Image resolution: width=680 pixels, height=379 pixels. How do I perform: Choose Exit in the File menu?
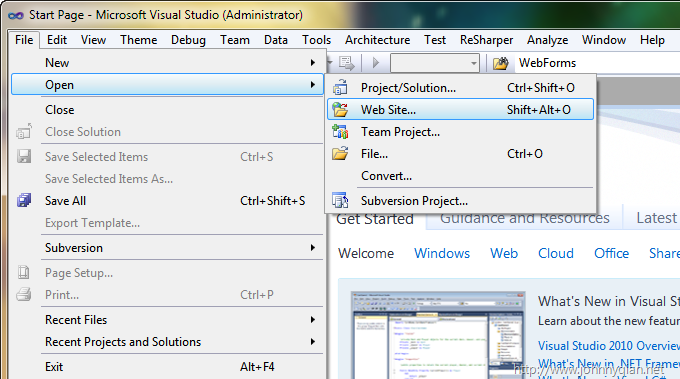(167, 367)
